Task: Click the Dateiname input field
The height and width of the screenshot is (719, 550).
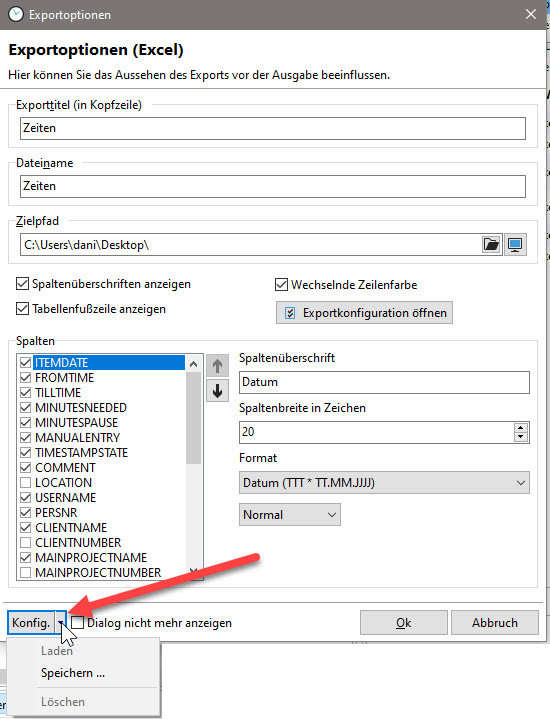Action: point(273,186)
